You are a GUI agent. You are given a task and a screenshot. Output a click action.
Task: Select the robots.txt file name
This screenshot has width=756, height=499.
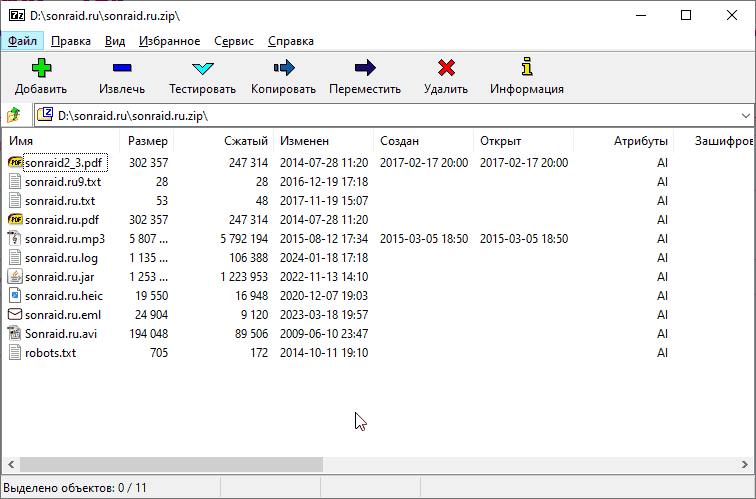click(x=51, y=353)
